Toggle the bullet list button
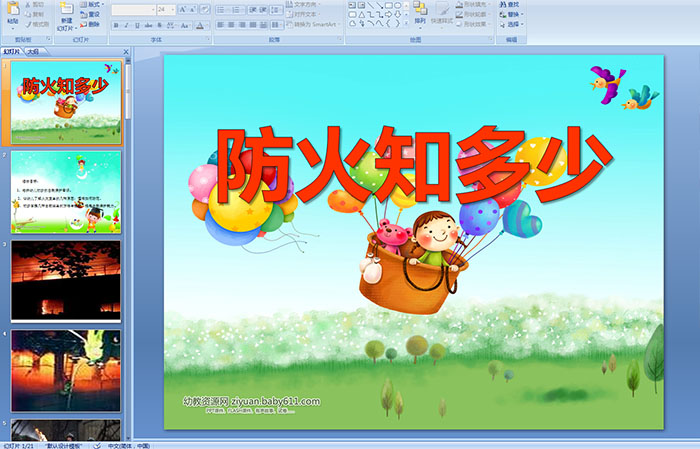 point(222,10)
